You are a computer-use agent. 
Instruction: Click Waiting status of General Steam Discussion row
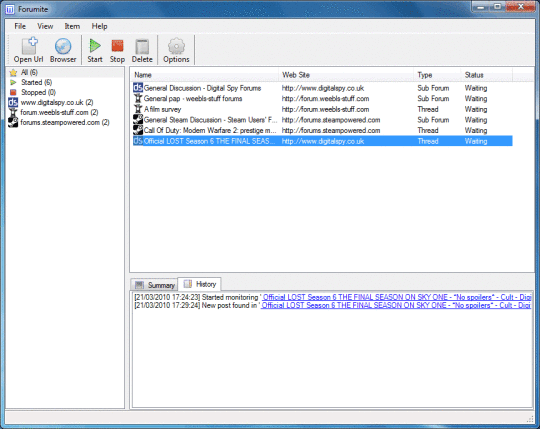tap(476, 120)
